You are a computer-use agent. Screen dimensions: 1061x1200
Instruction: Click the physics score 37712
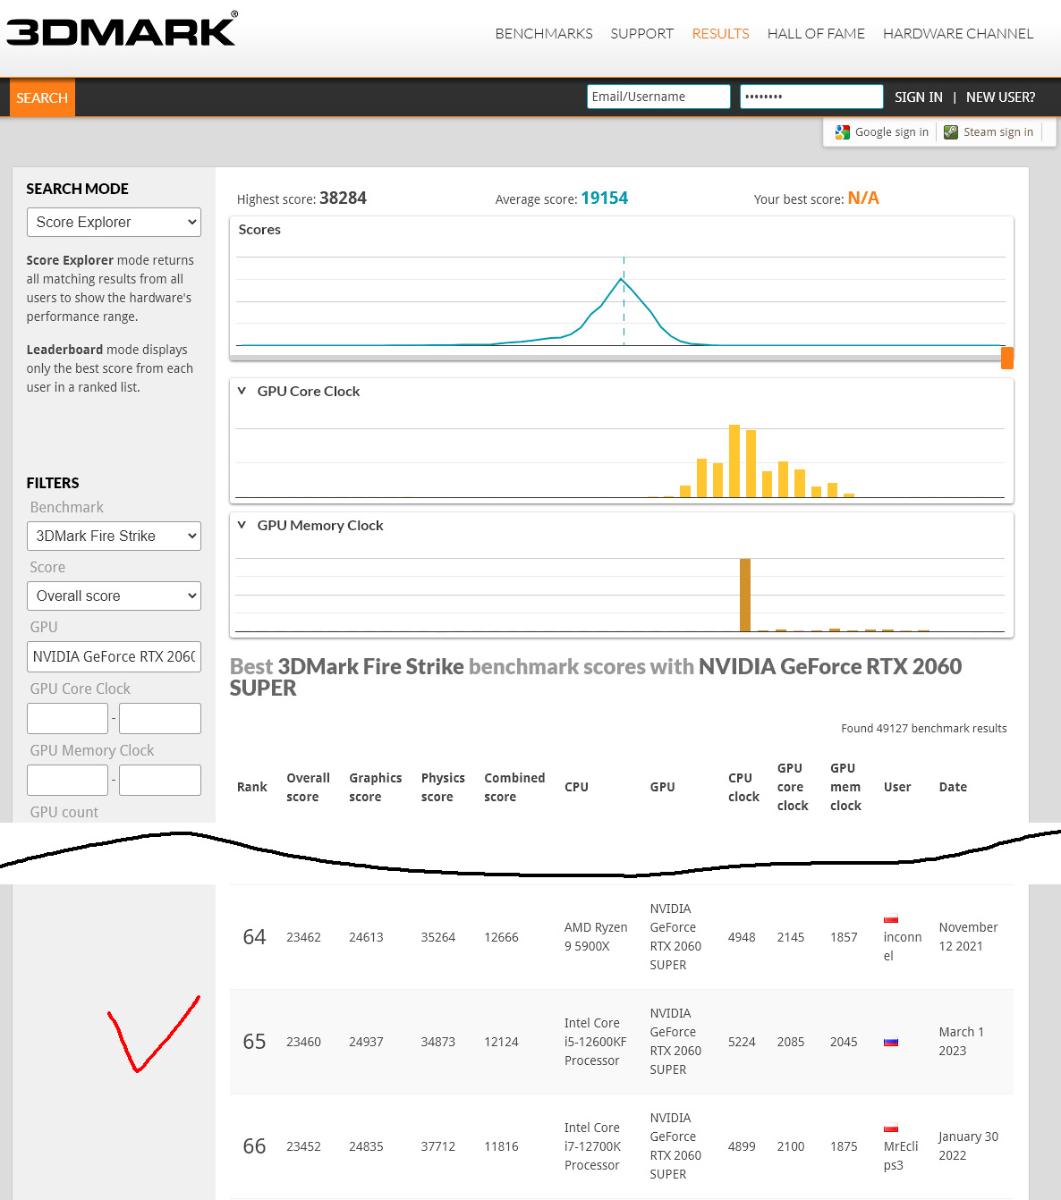pyautogui.click(x=438, y=1148)
